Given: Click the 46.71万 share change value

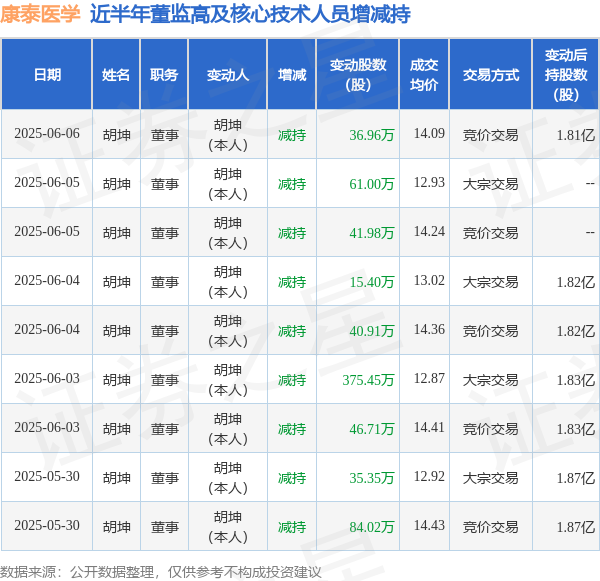Looking at the screenshot, I should click(372, 429).
